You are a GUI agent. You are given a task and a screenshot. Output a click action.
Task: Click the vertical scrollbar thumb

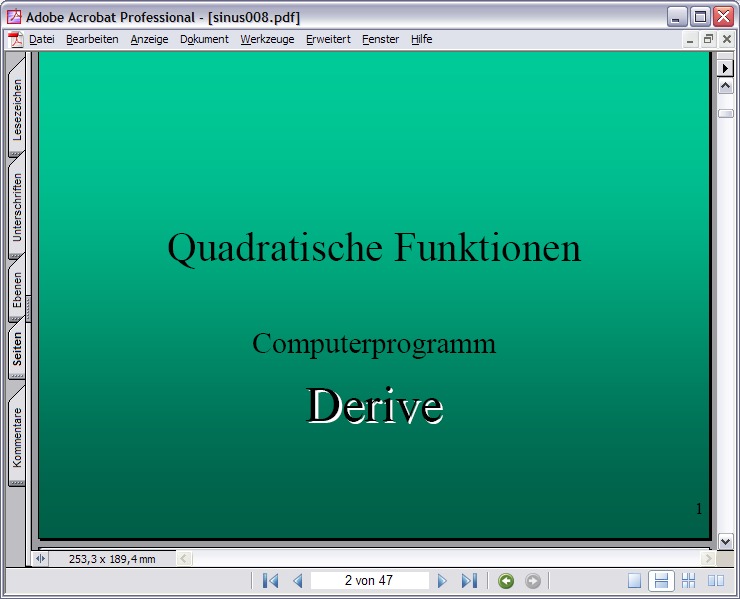click(725, 113)
